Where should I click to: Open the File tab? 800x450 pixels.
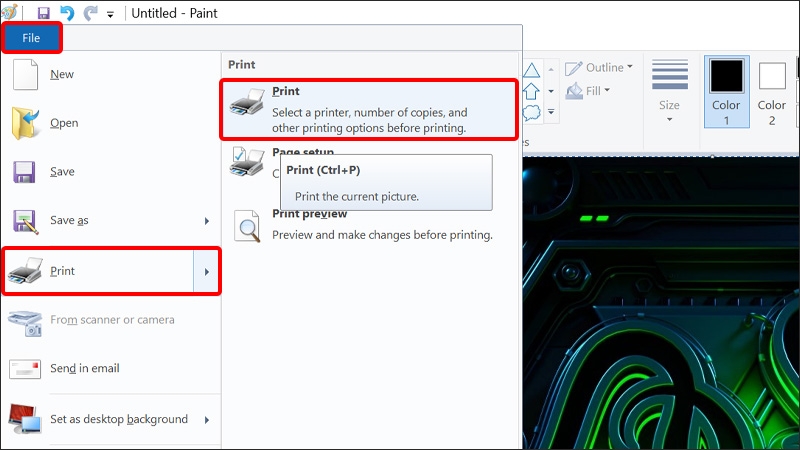31,38
